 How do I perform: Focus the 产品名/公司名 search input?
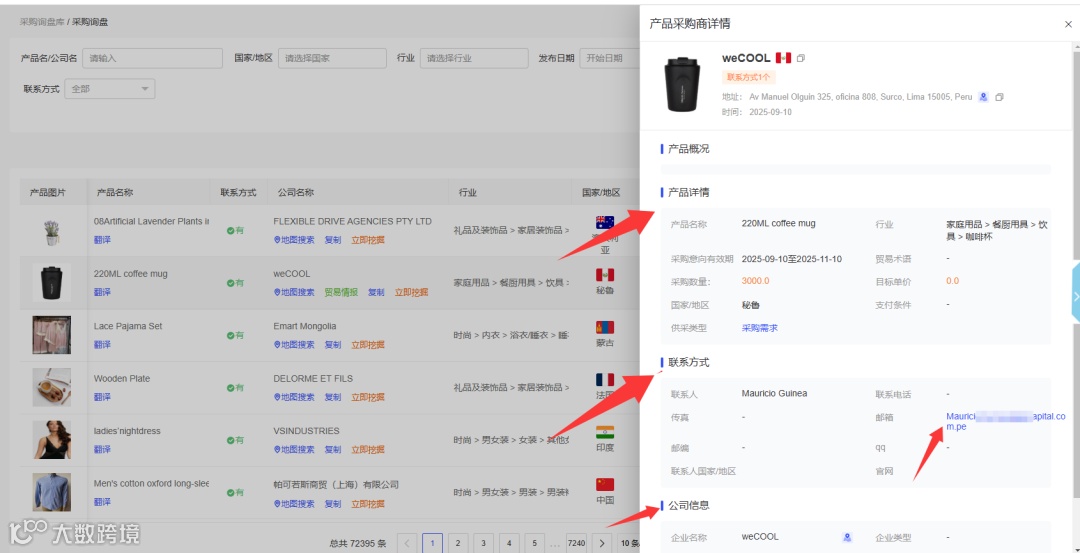[152, 59]
